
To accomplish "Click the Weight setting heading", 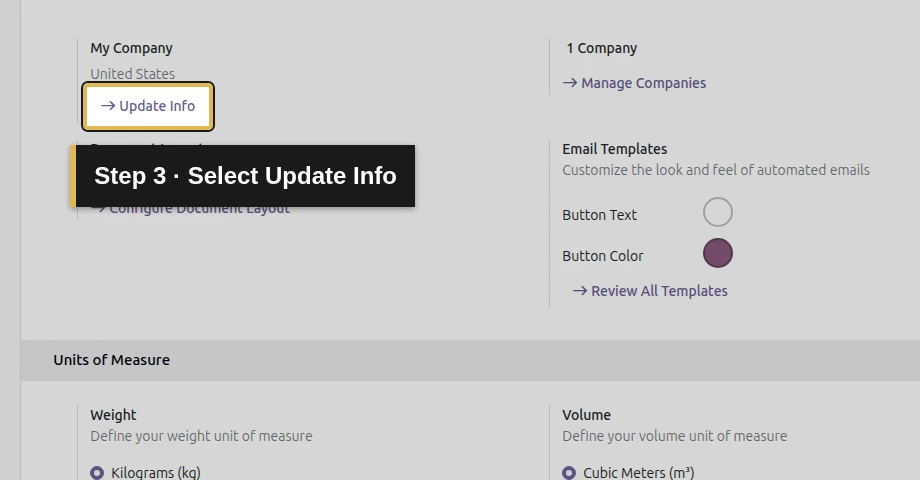I will click(113, 415).
